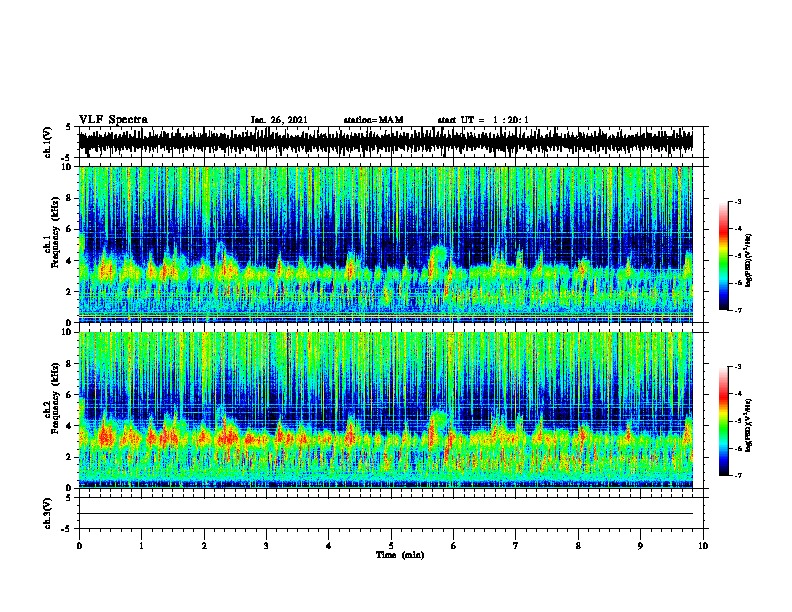Click the "8" kHz tick on ch.2 spectrogram axis
Viewport: 792px width, 612px height.
pyautogui.click(x=70, y=364)
